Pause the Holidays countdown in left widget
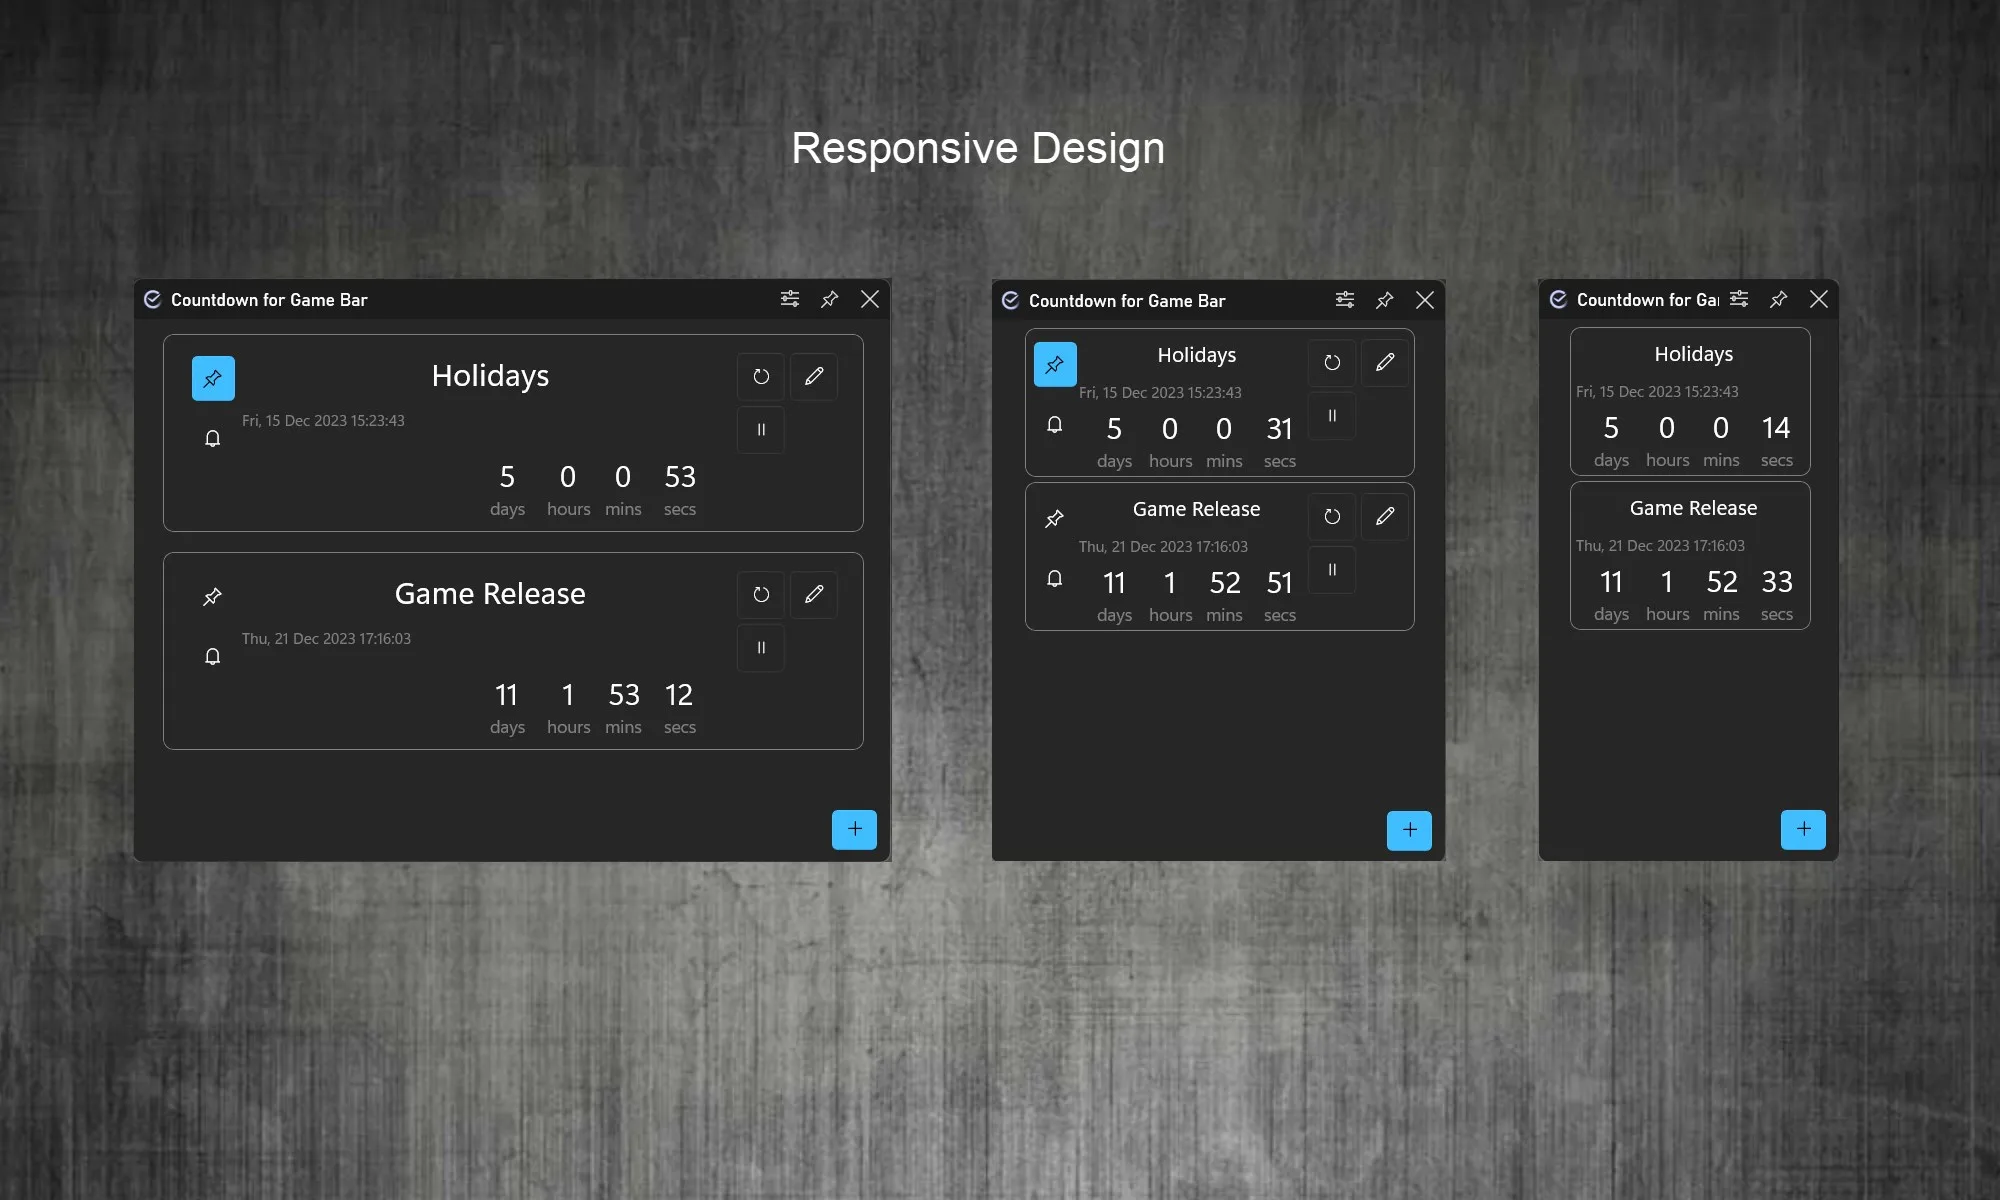The height and width of the screenshot is (1200, 2000). (761, 430)
